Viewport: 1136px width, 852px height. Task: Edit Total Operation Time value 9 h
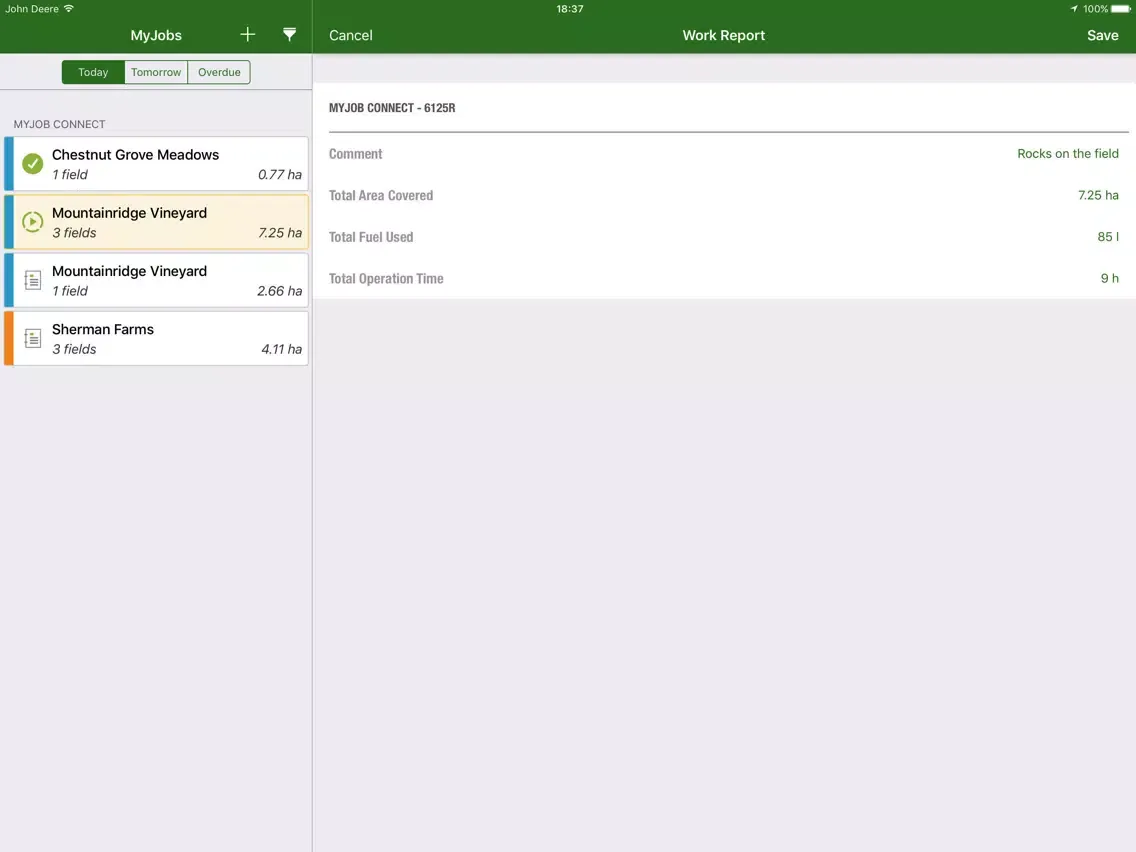[x=1109, y=278]
